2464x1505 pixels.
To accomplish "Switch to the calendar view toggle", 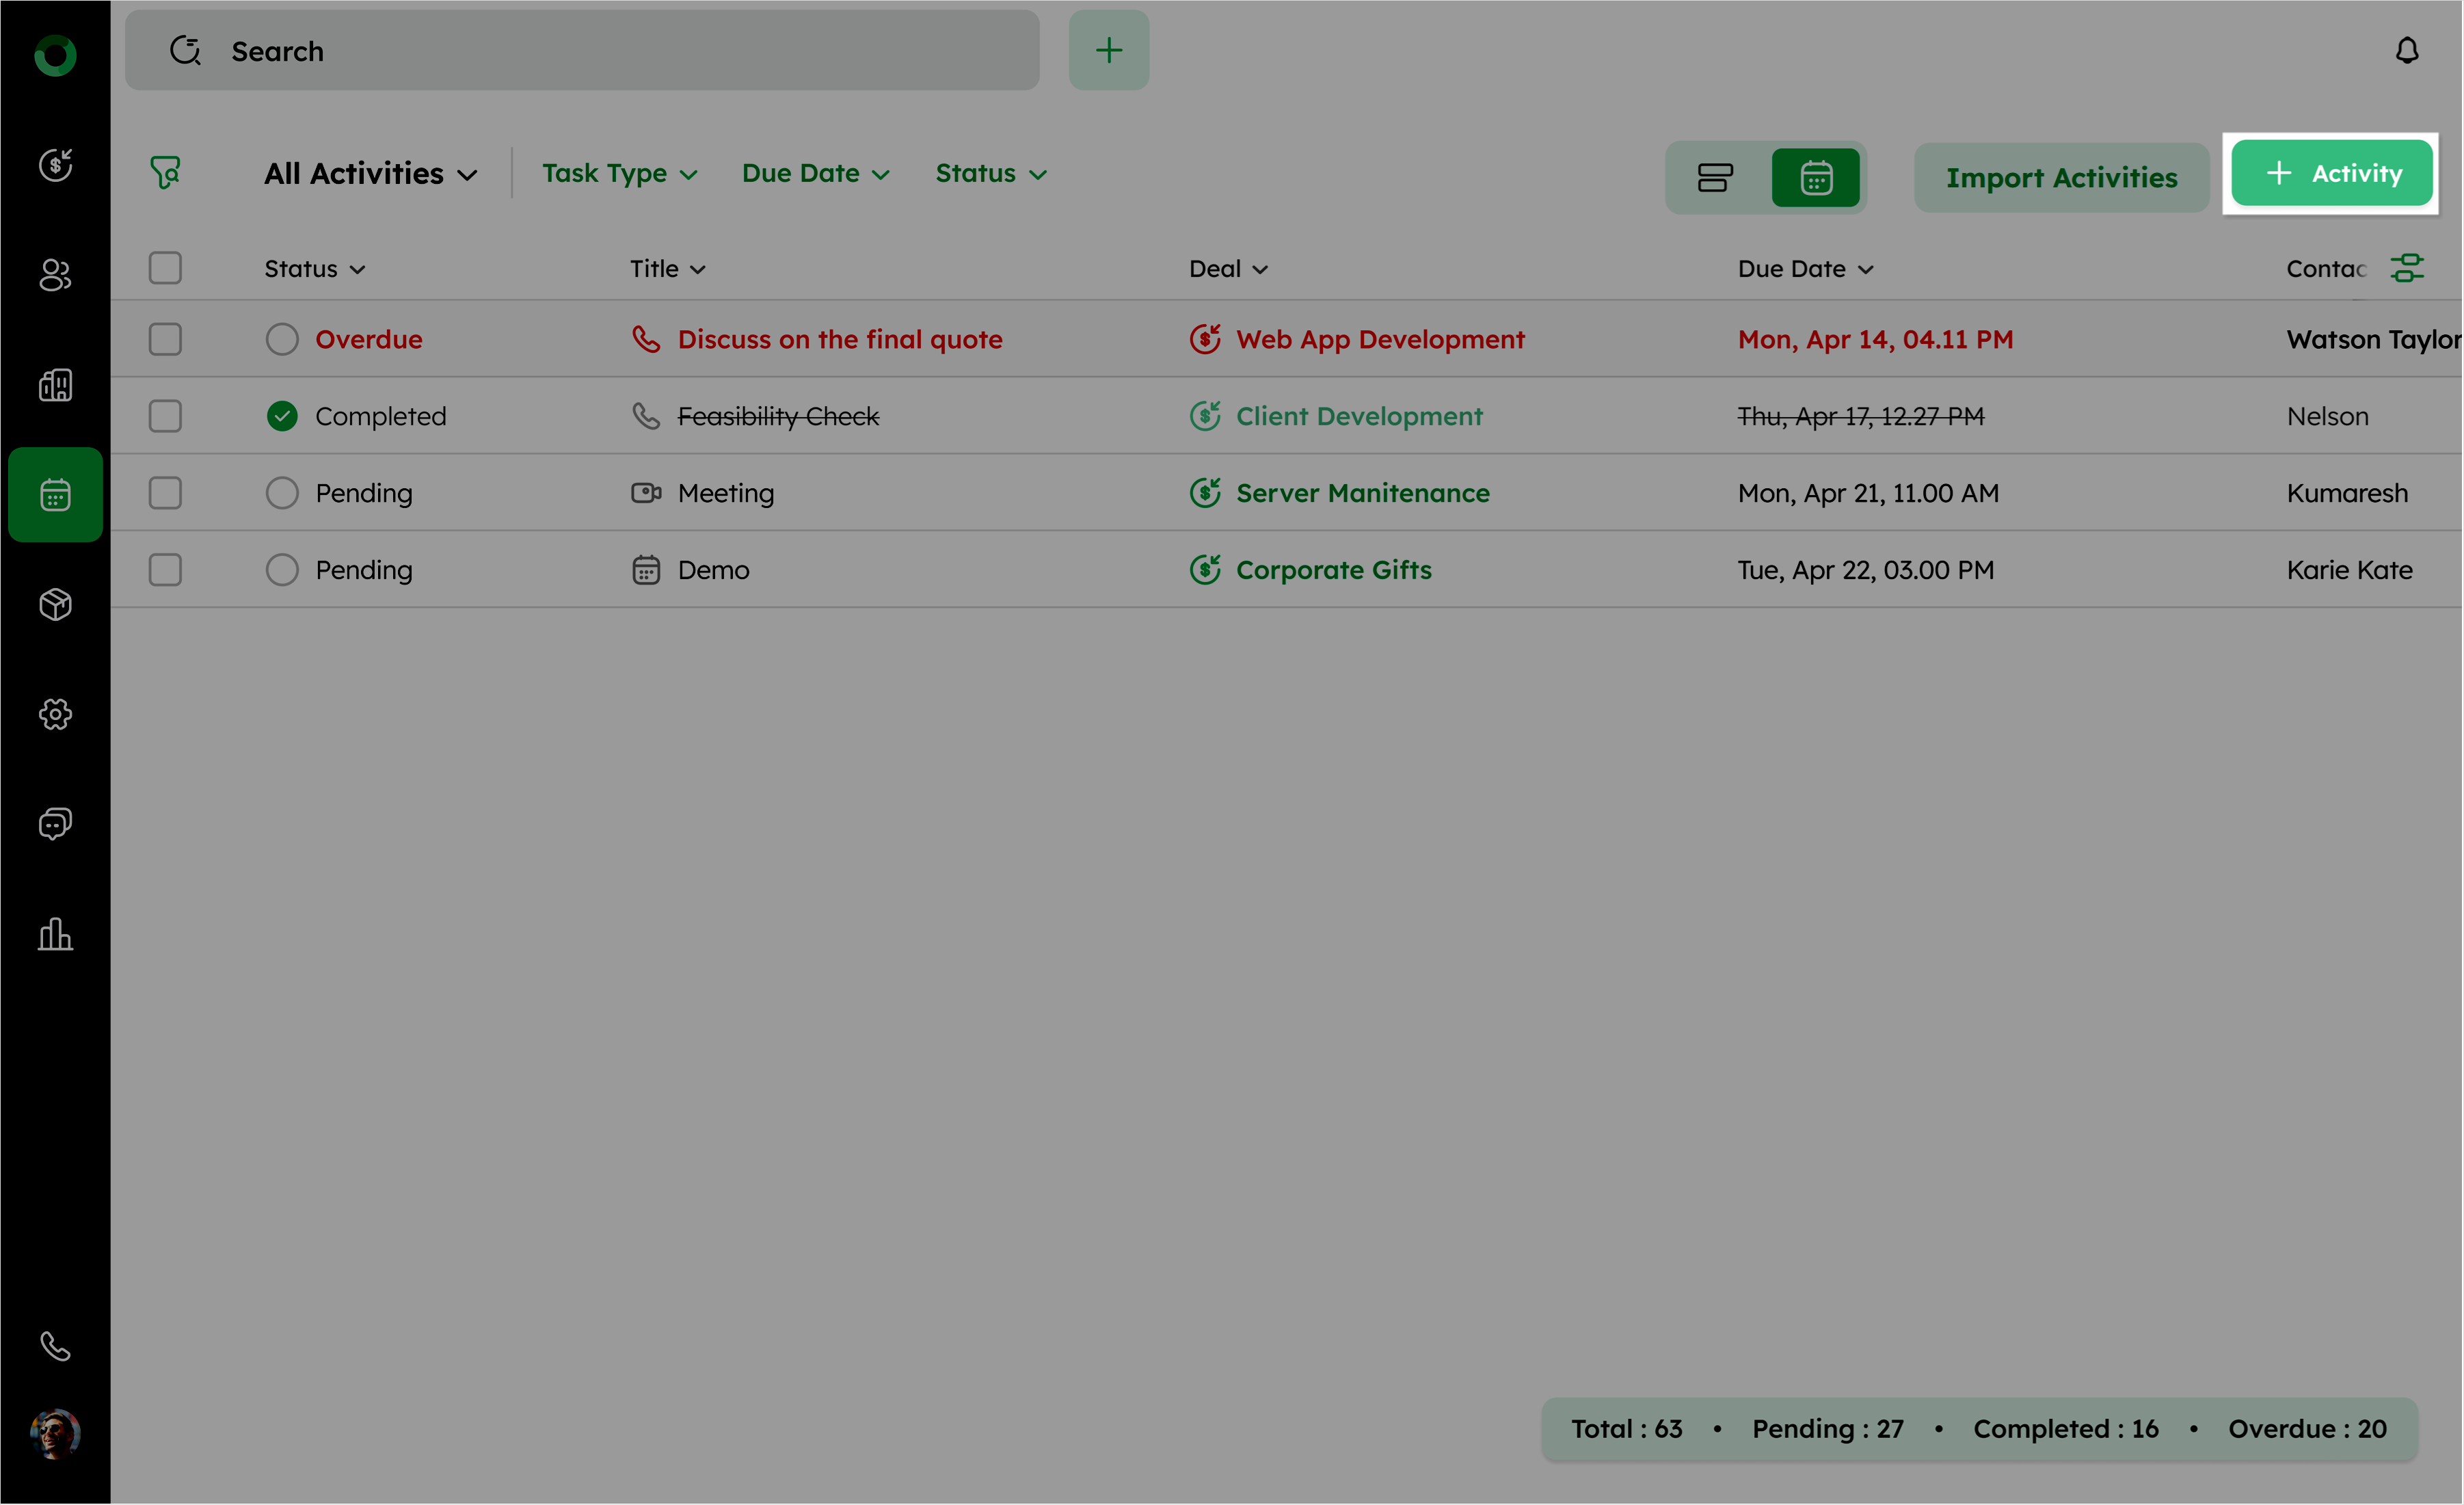I will click(x=1815, y=178).
